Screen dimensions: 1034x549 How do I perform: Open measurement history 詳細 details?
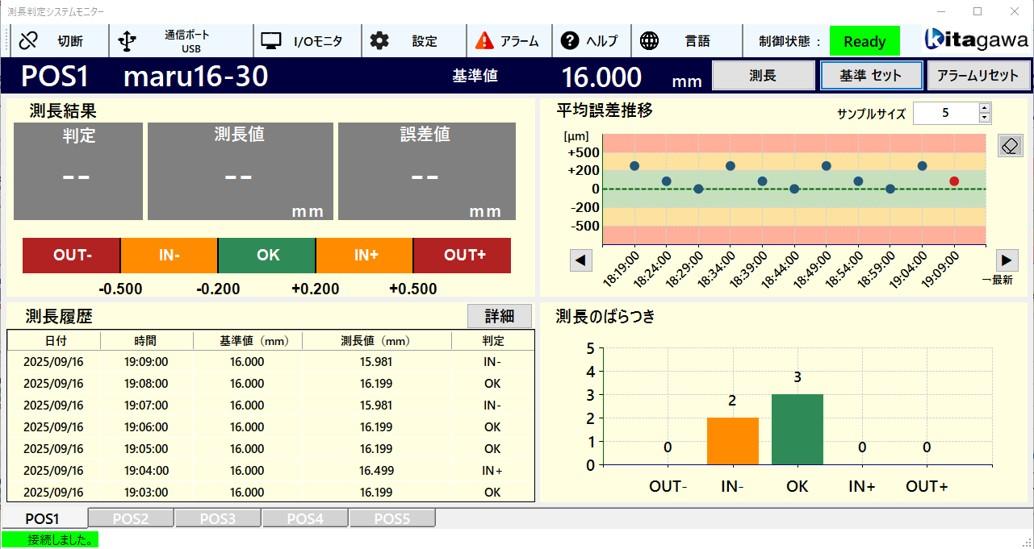coord(500,316)
